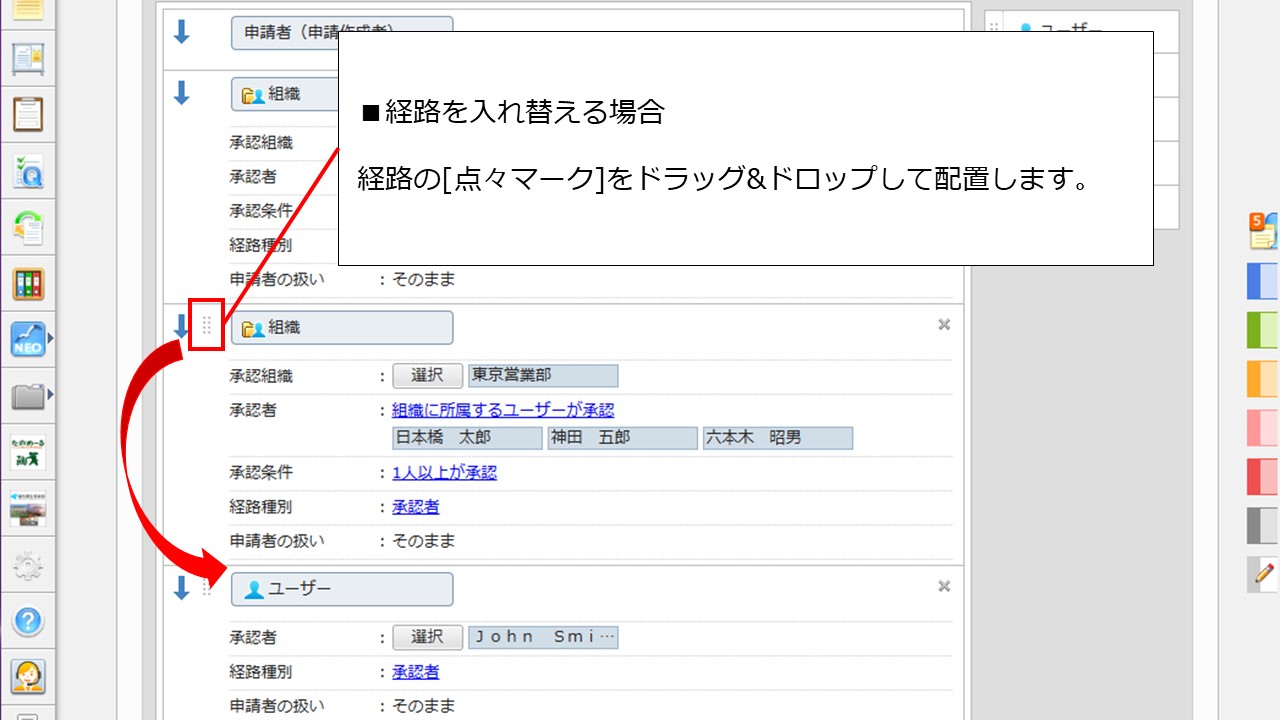Click 選択 button for 承認組織
The image size is (1280, 720).
pos(427,376)
